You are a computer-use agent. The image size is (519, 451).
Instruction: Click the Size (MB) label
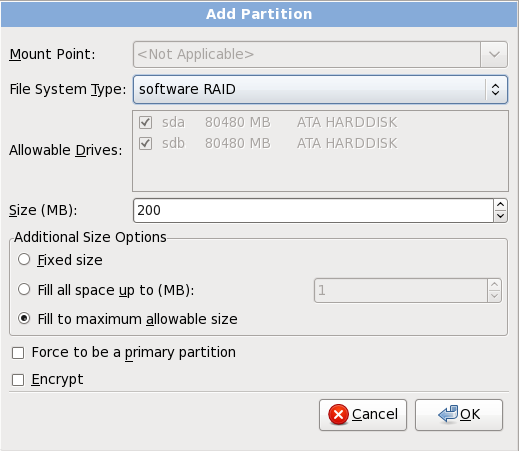43,210
